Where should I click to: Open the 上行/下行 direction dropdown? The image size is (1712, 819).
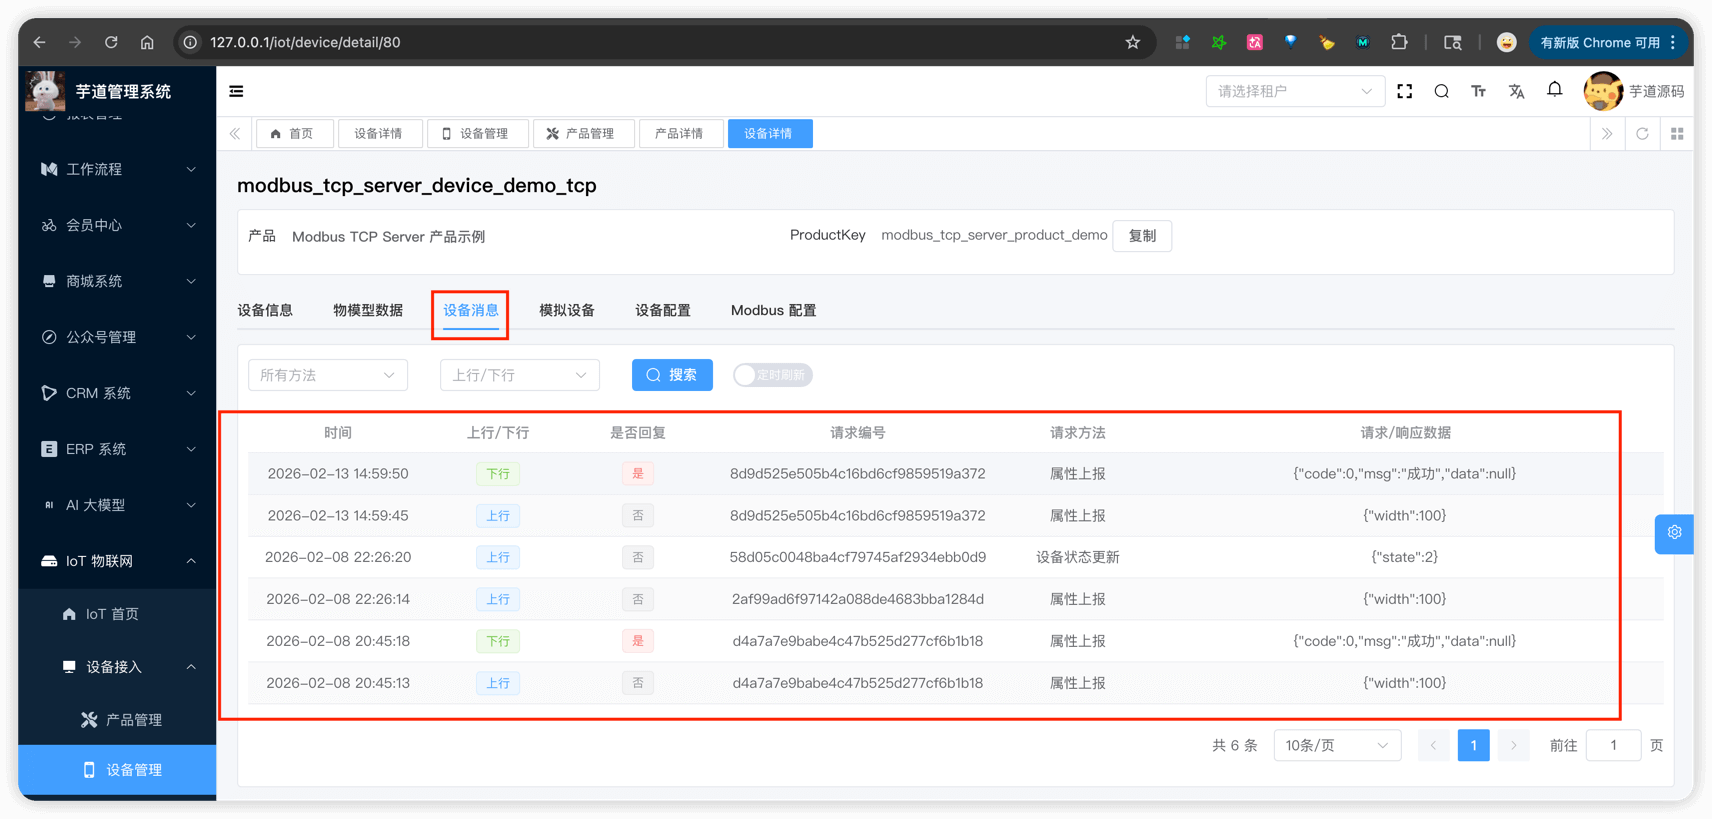[x=519, y=375]
